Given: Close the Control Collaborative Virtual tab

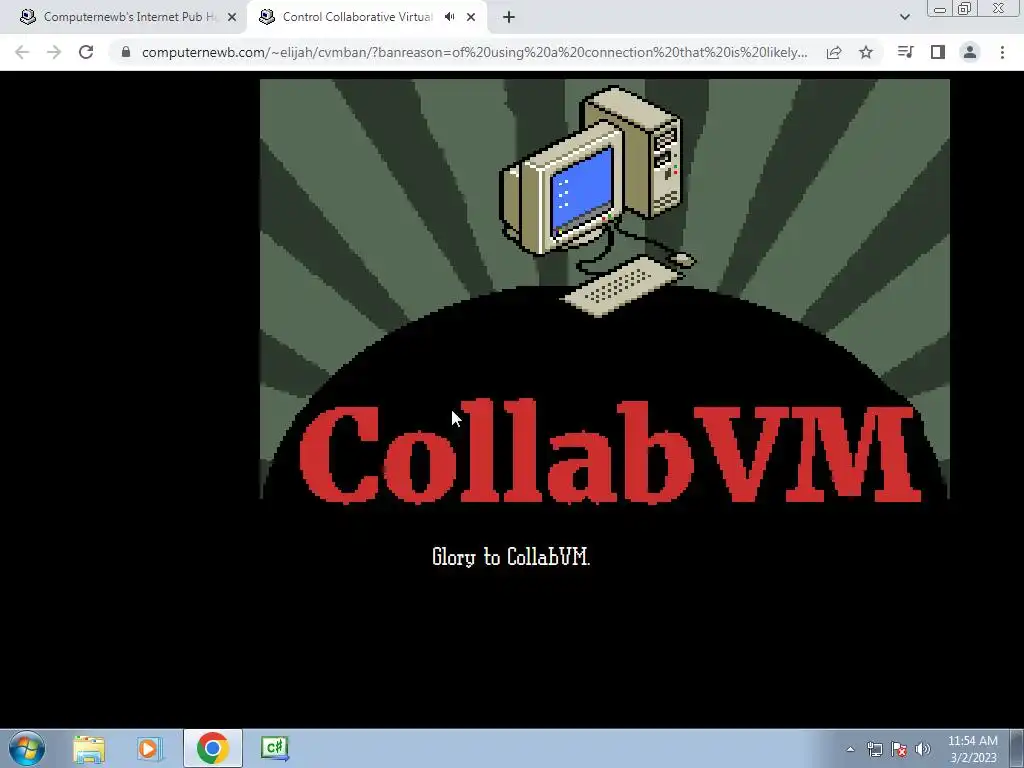Looking at the screenshot, I should (471, 18).
